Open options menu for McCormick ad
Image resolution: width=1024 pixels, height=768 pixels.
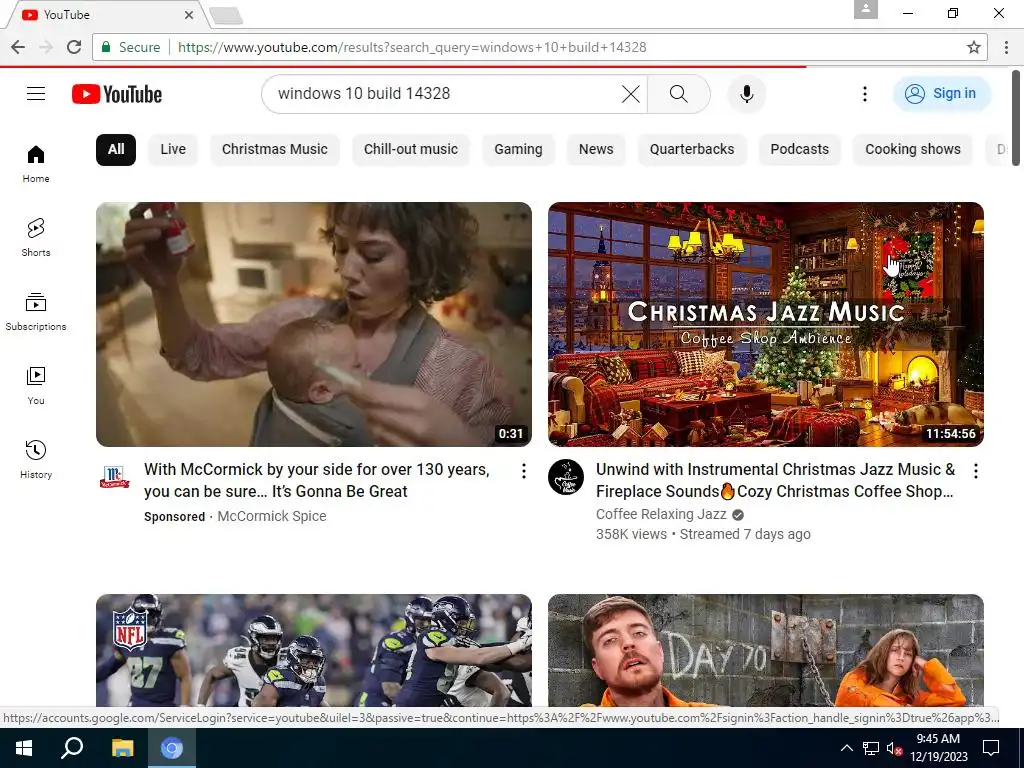tap(524, 471)
